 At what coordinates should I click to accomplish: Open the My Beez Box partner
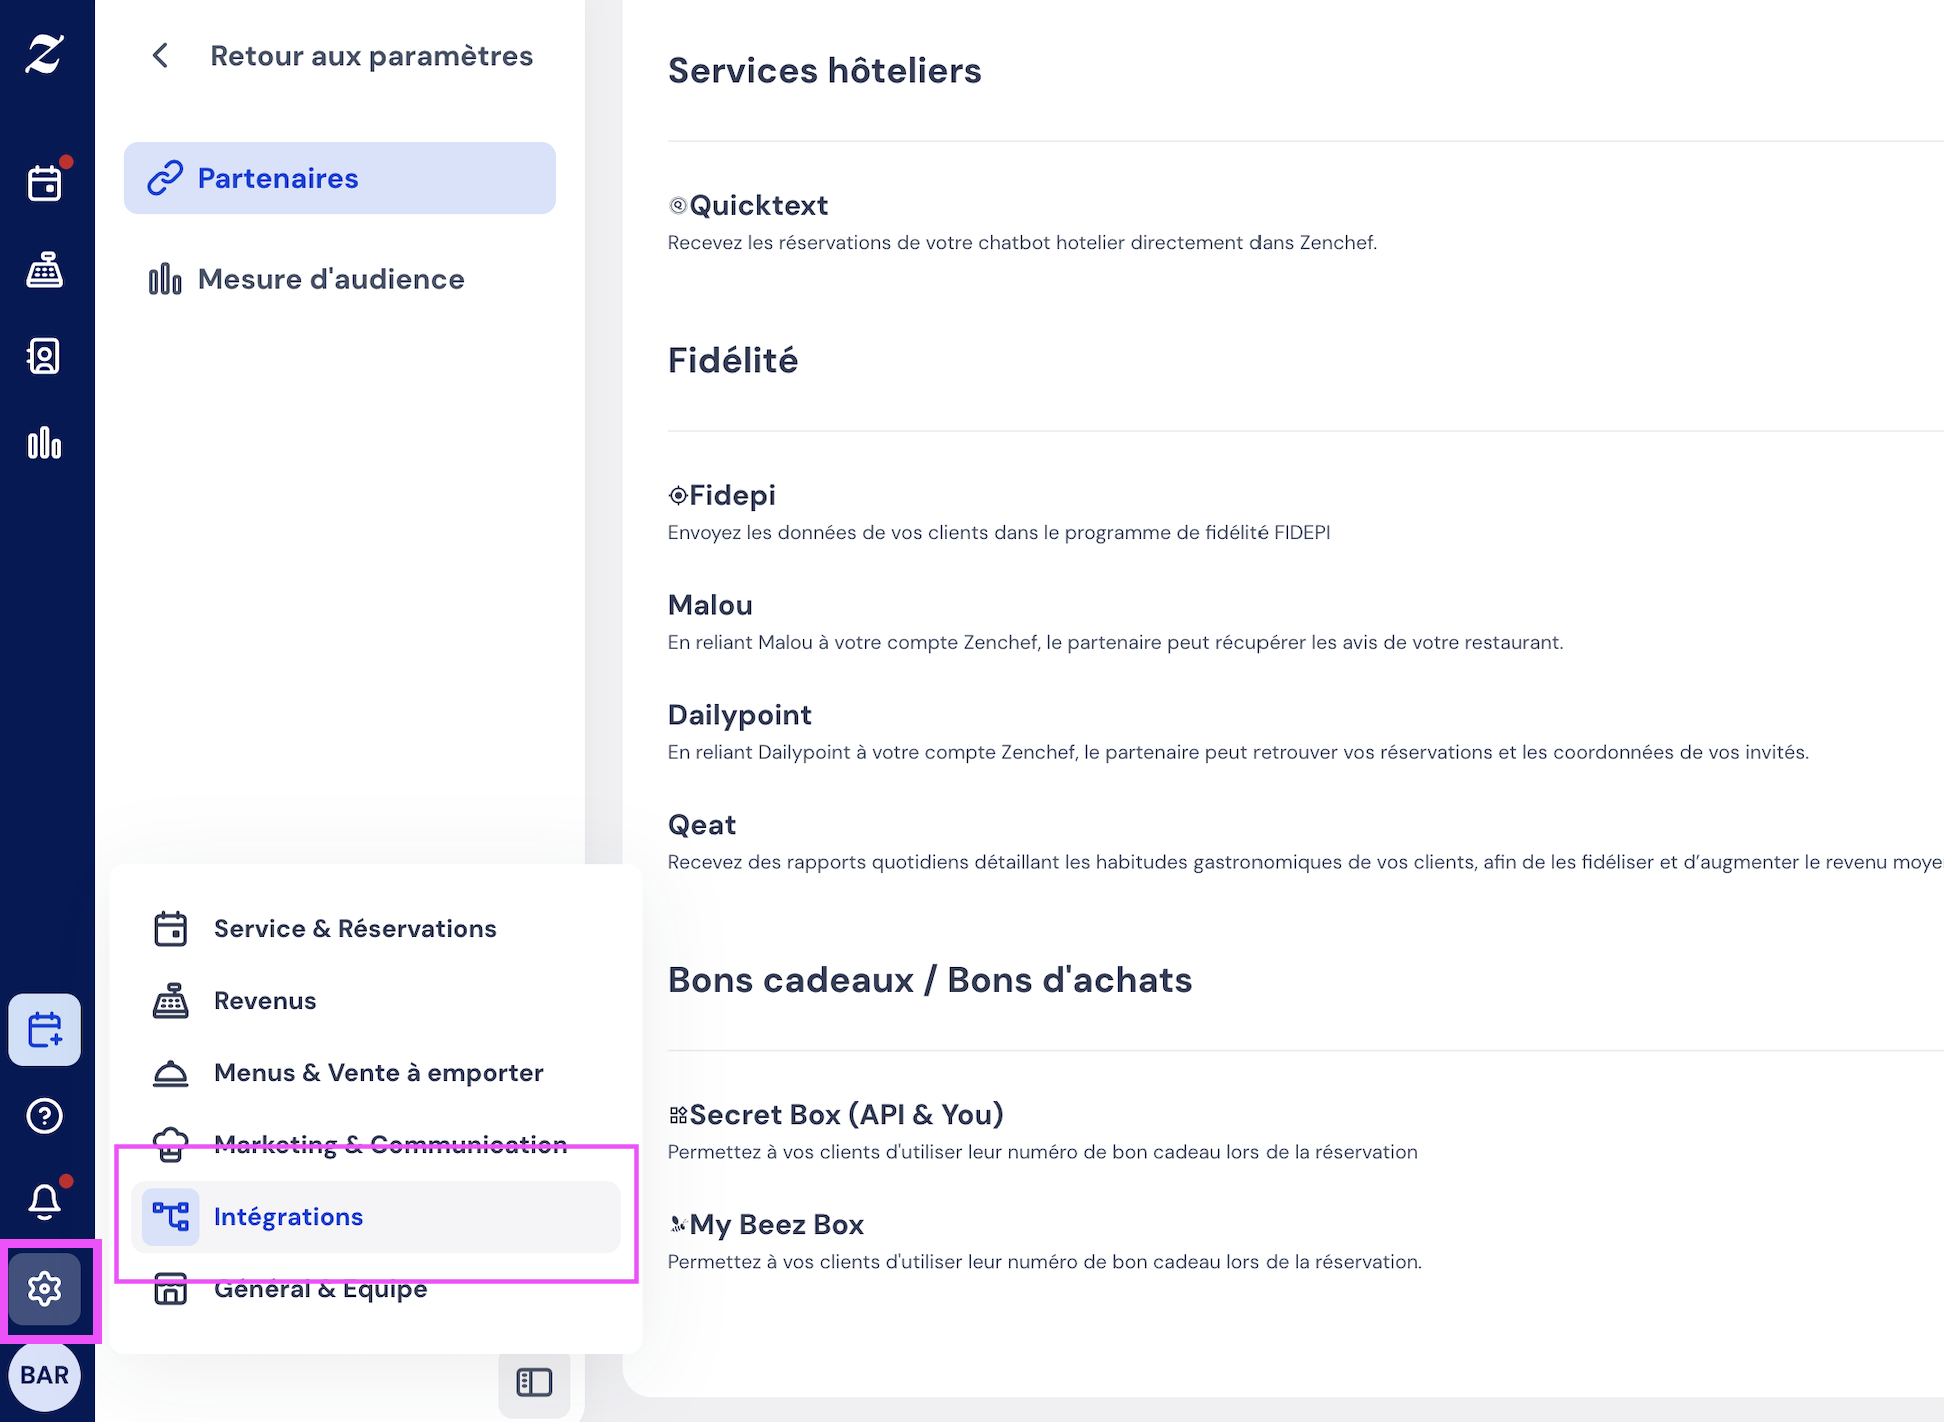[x=776, y=1224]
